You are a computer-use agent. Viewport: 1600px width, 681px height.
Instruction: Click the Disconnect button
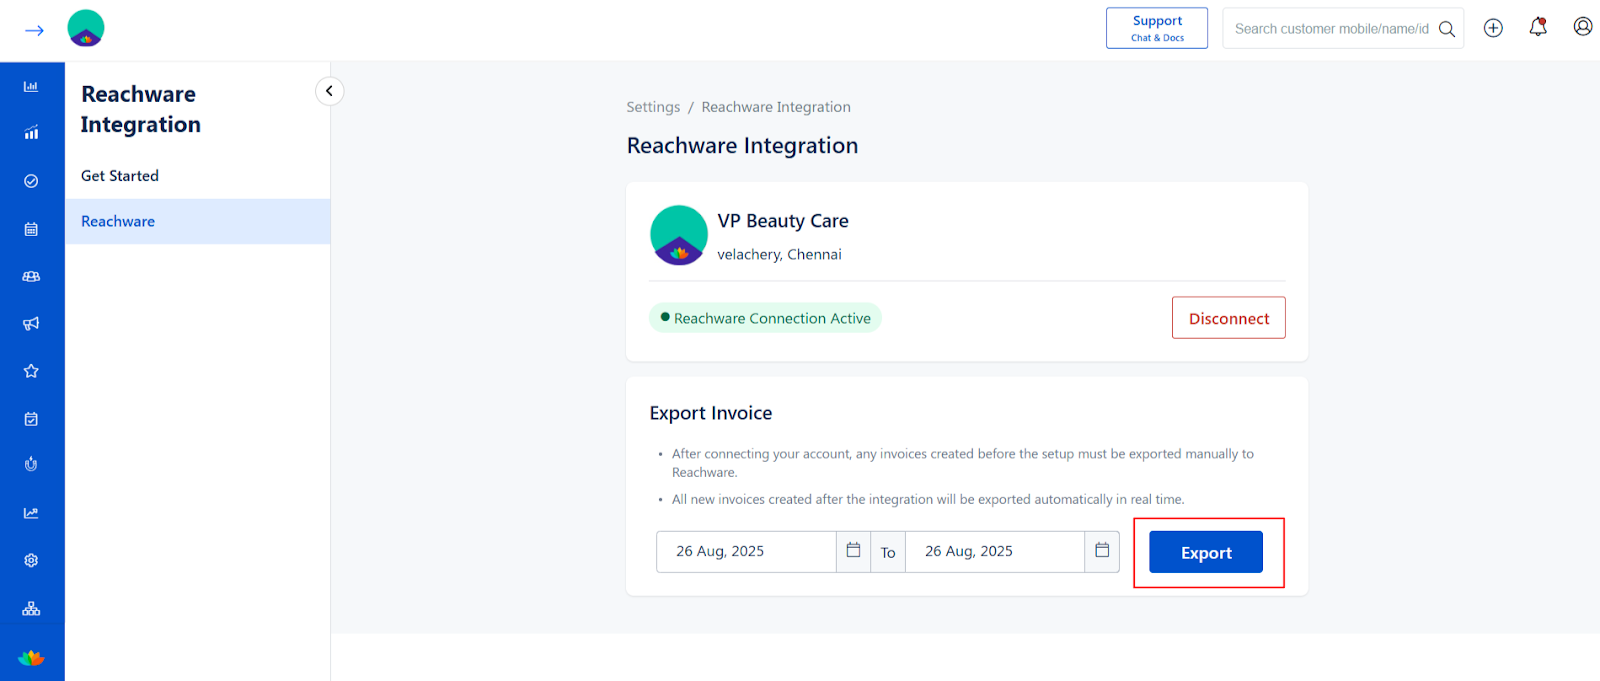[1229, 318]
